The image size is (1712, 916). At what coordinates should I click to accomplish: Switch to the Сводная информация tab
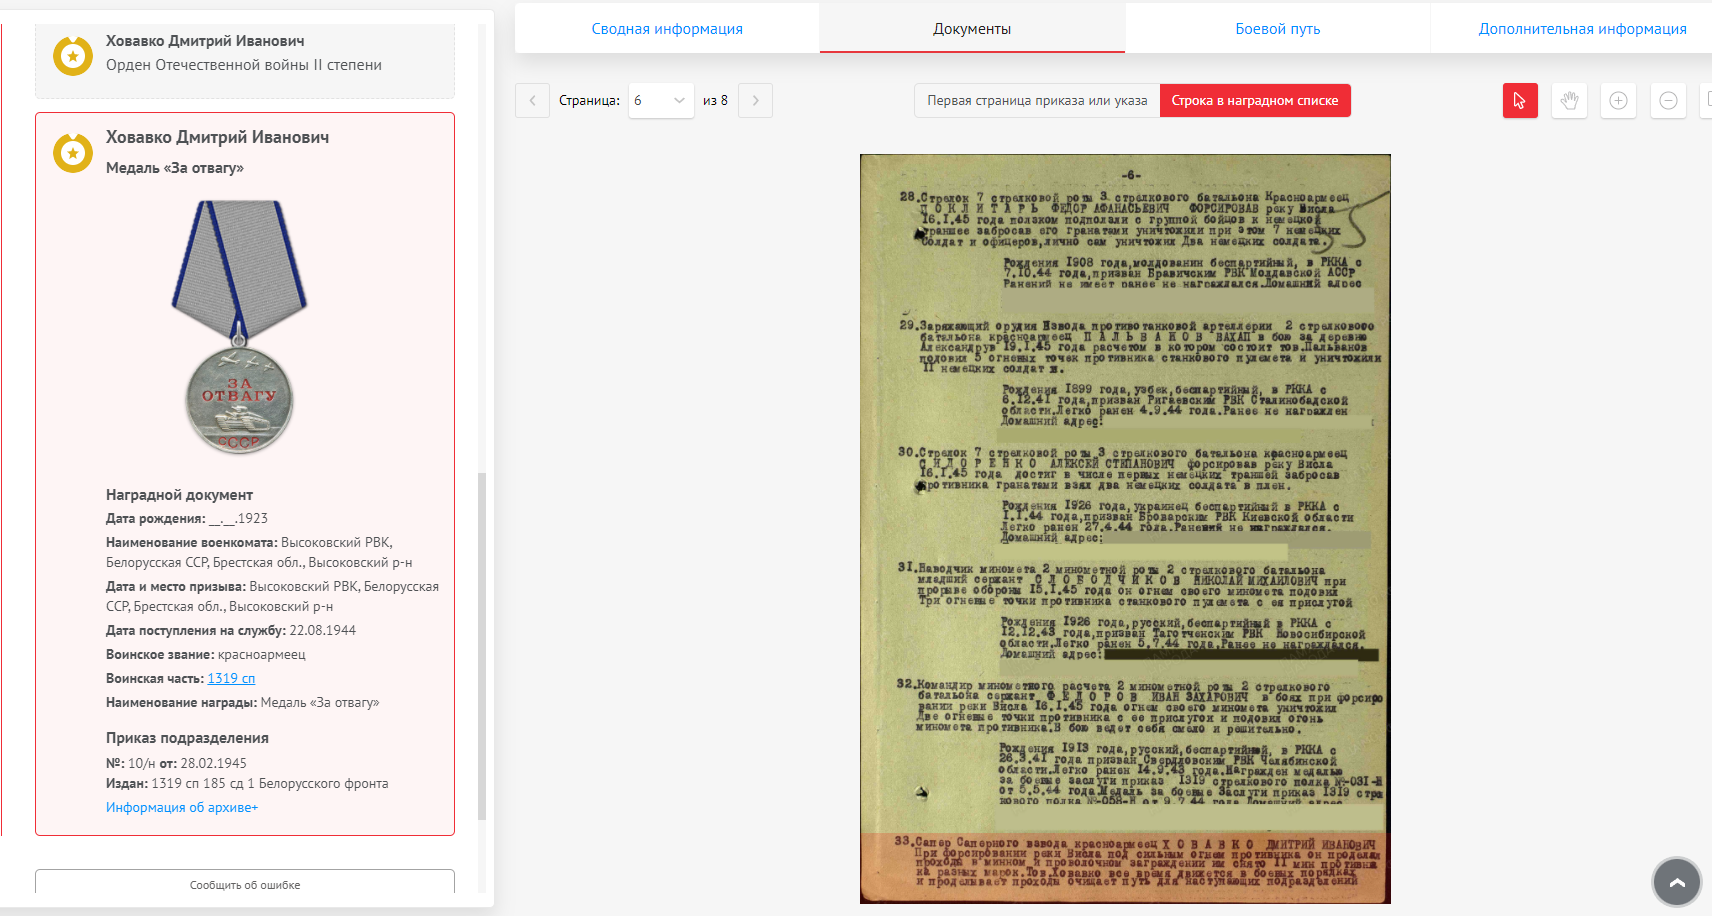(667, 29)
